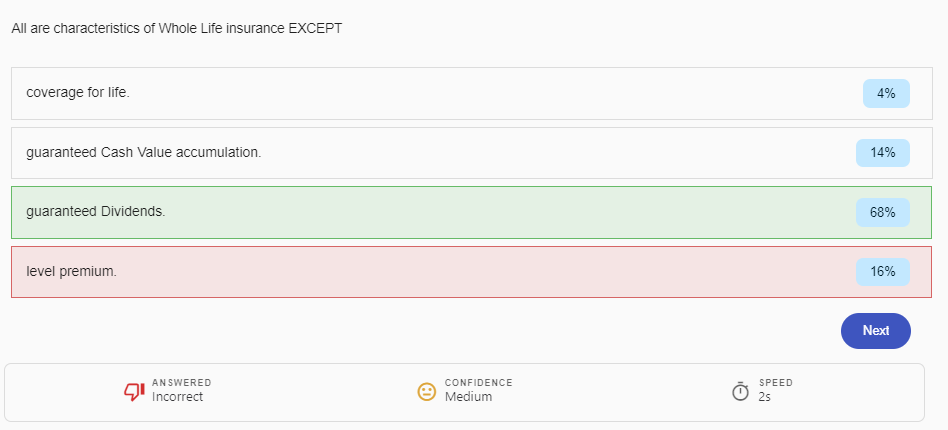Click the 16% response badge

(882, 271)
